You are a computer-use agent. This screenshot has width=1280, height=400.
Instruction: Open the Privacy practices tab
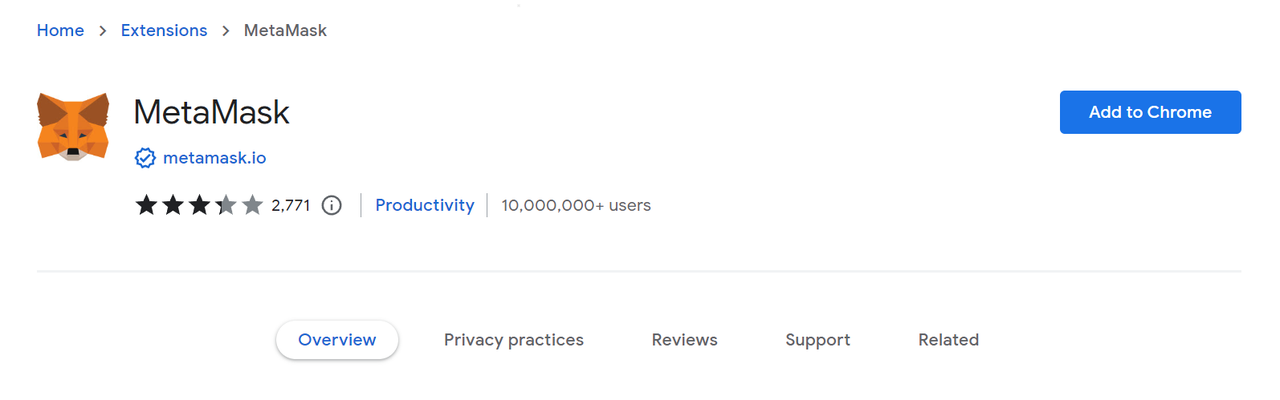pyautogui.click(x=514, y=340)
